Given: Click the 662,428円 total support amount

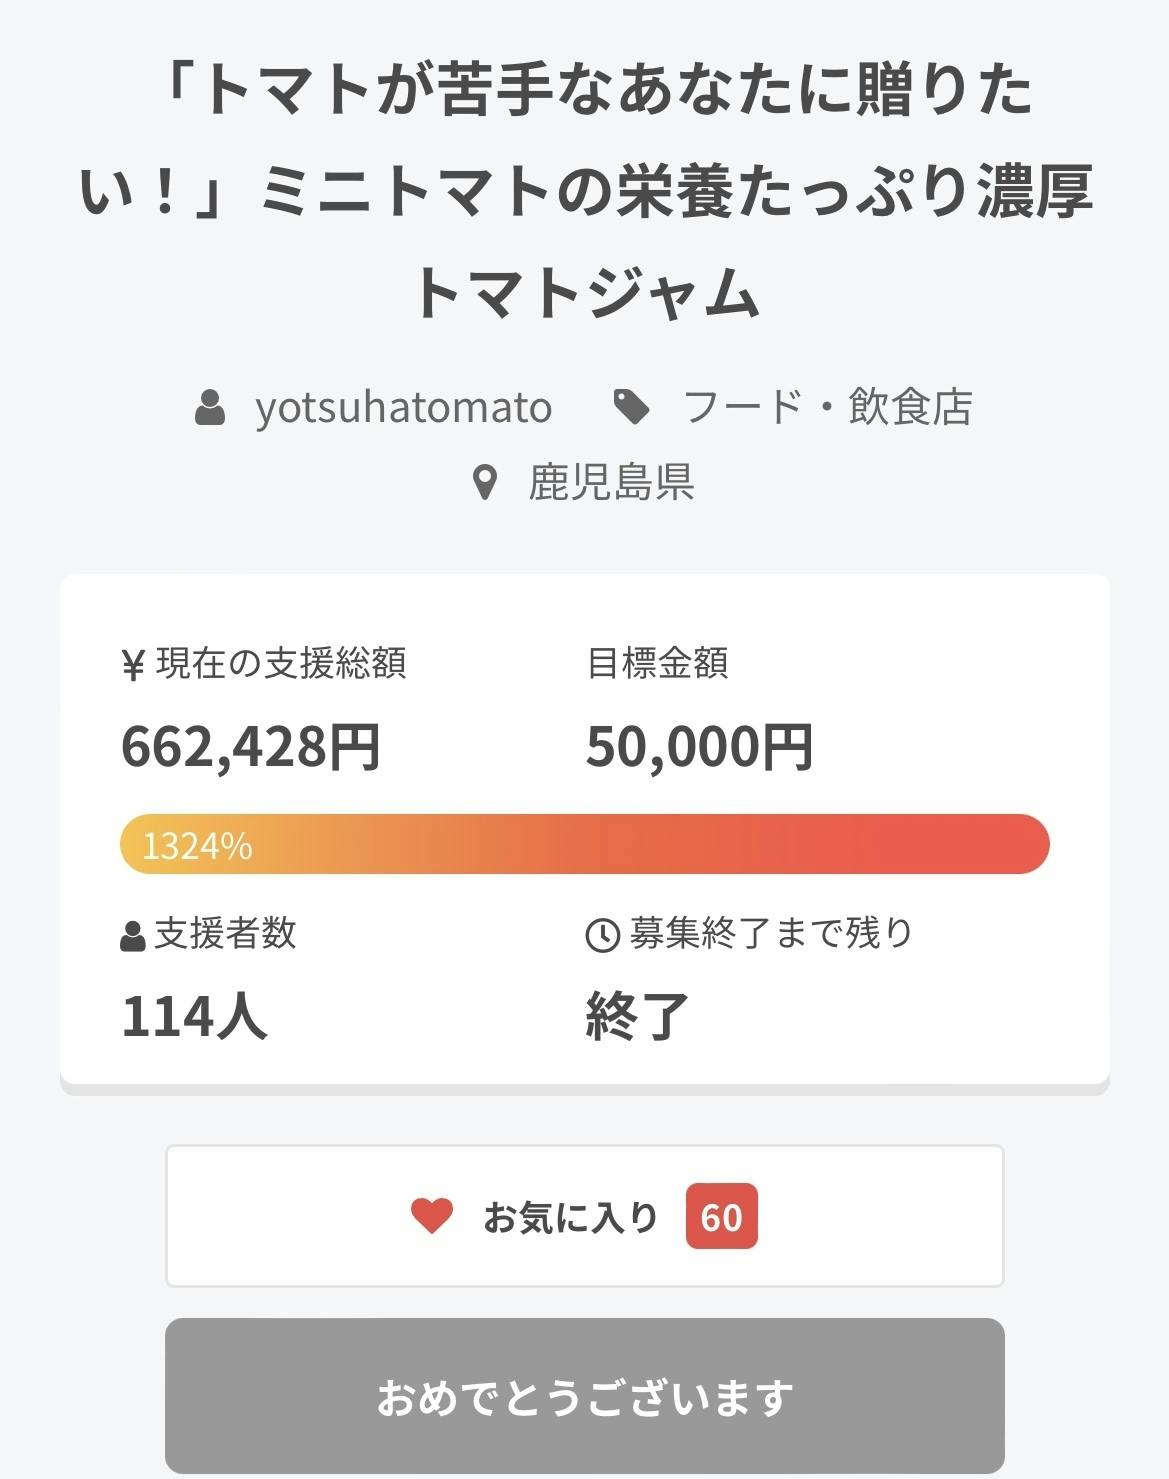Looking at the screenshot, I should (251, 747).
